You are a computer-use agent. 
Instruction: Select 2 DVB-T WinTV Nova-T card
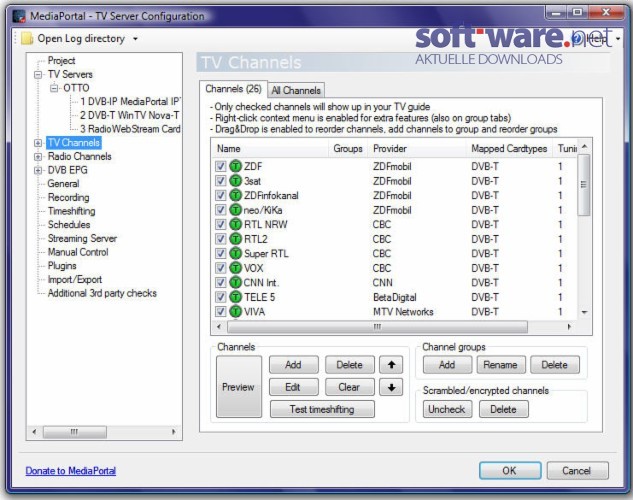(x=129, y=115)
